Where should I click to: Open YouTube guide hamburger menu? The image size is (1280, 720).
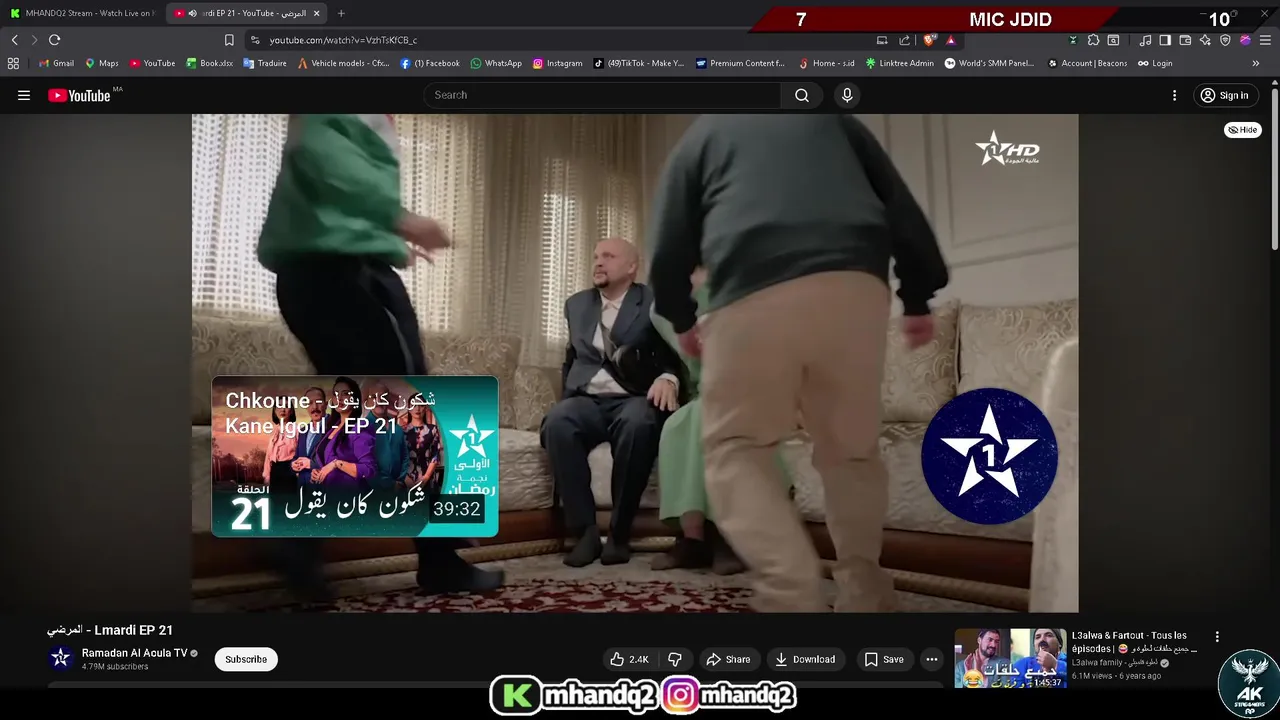[24, 95]
